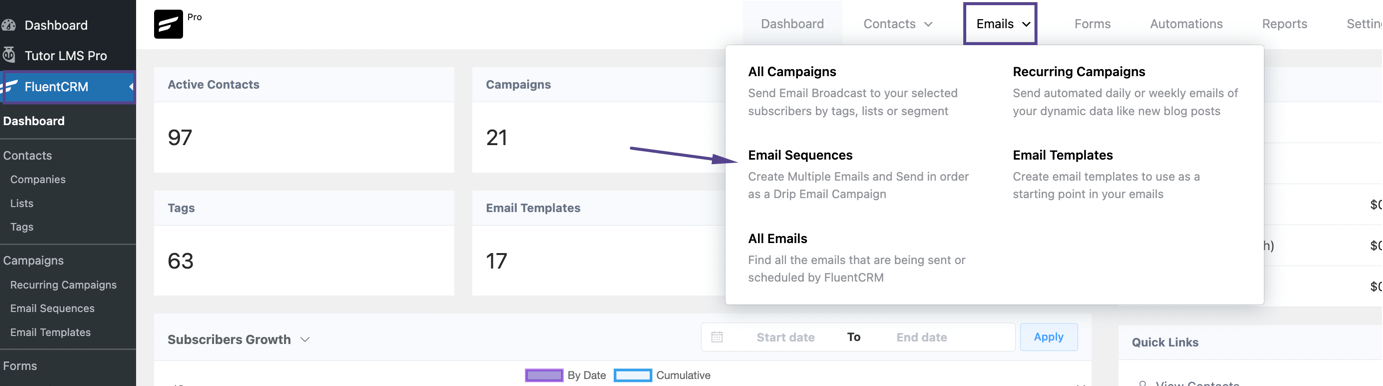Open Campaigns in sidebar

[33, 260]
